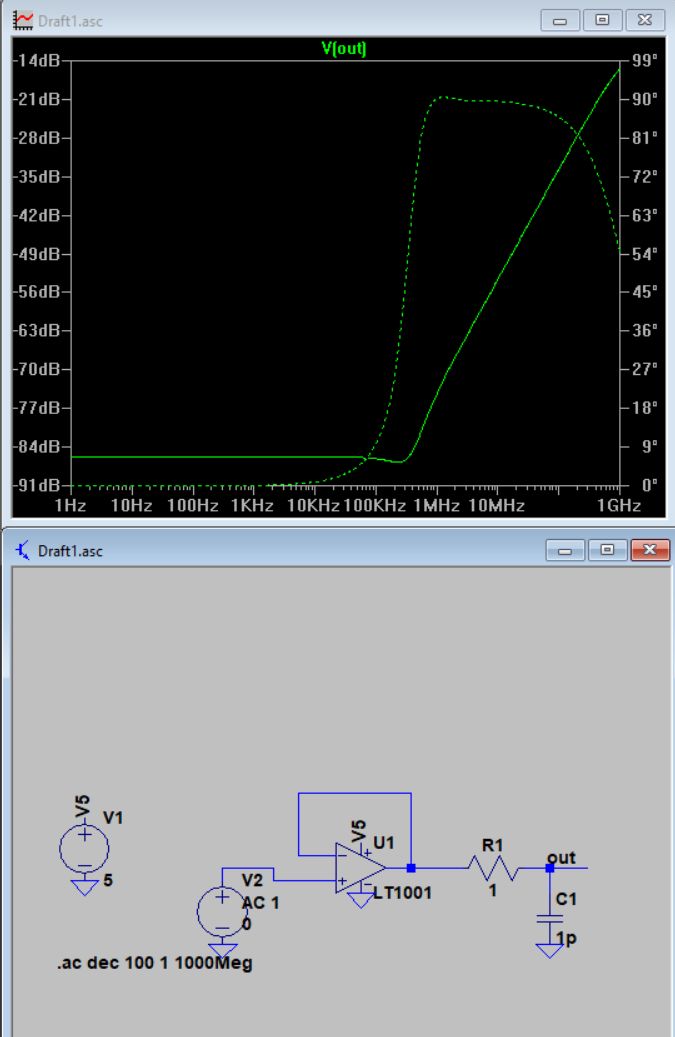Click the ground symbol under op-amp U1

360,900
